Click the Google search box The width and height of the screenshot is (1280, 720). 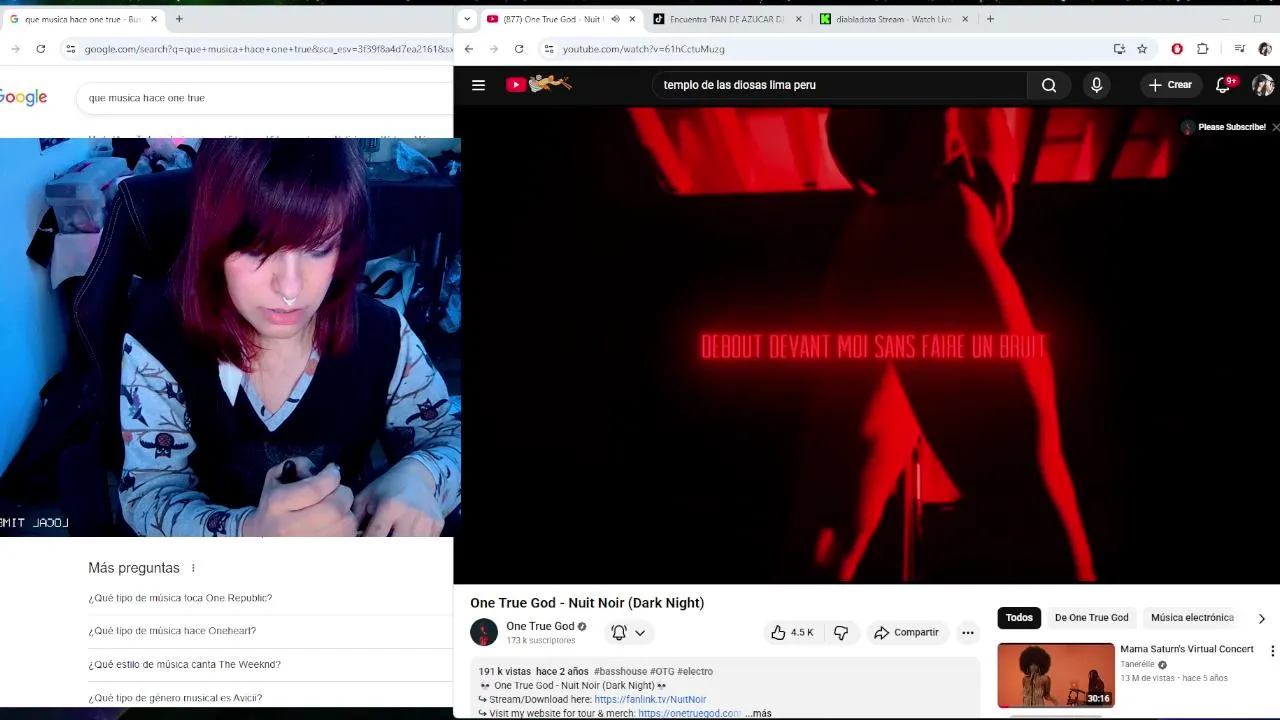[265, 98]
